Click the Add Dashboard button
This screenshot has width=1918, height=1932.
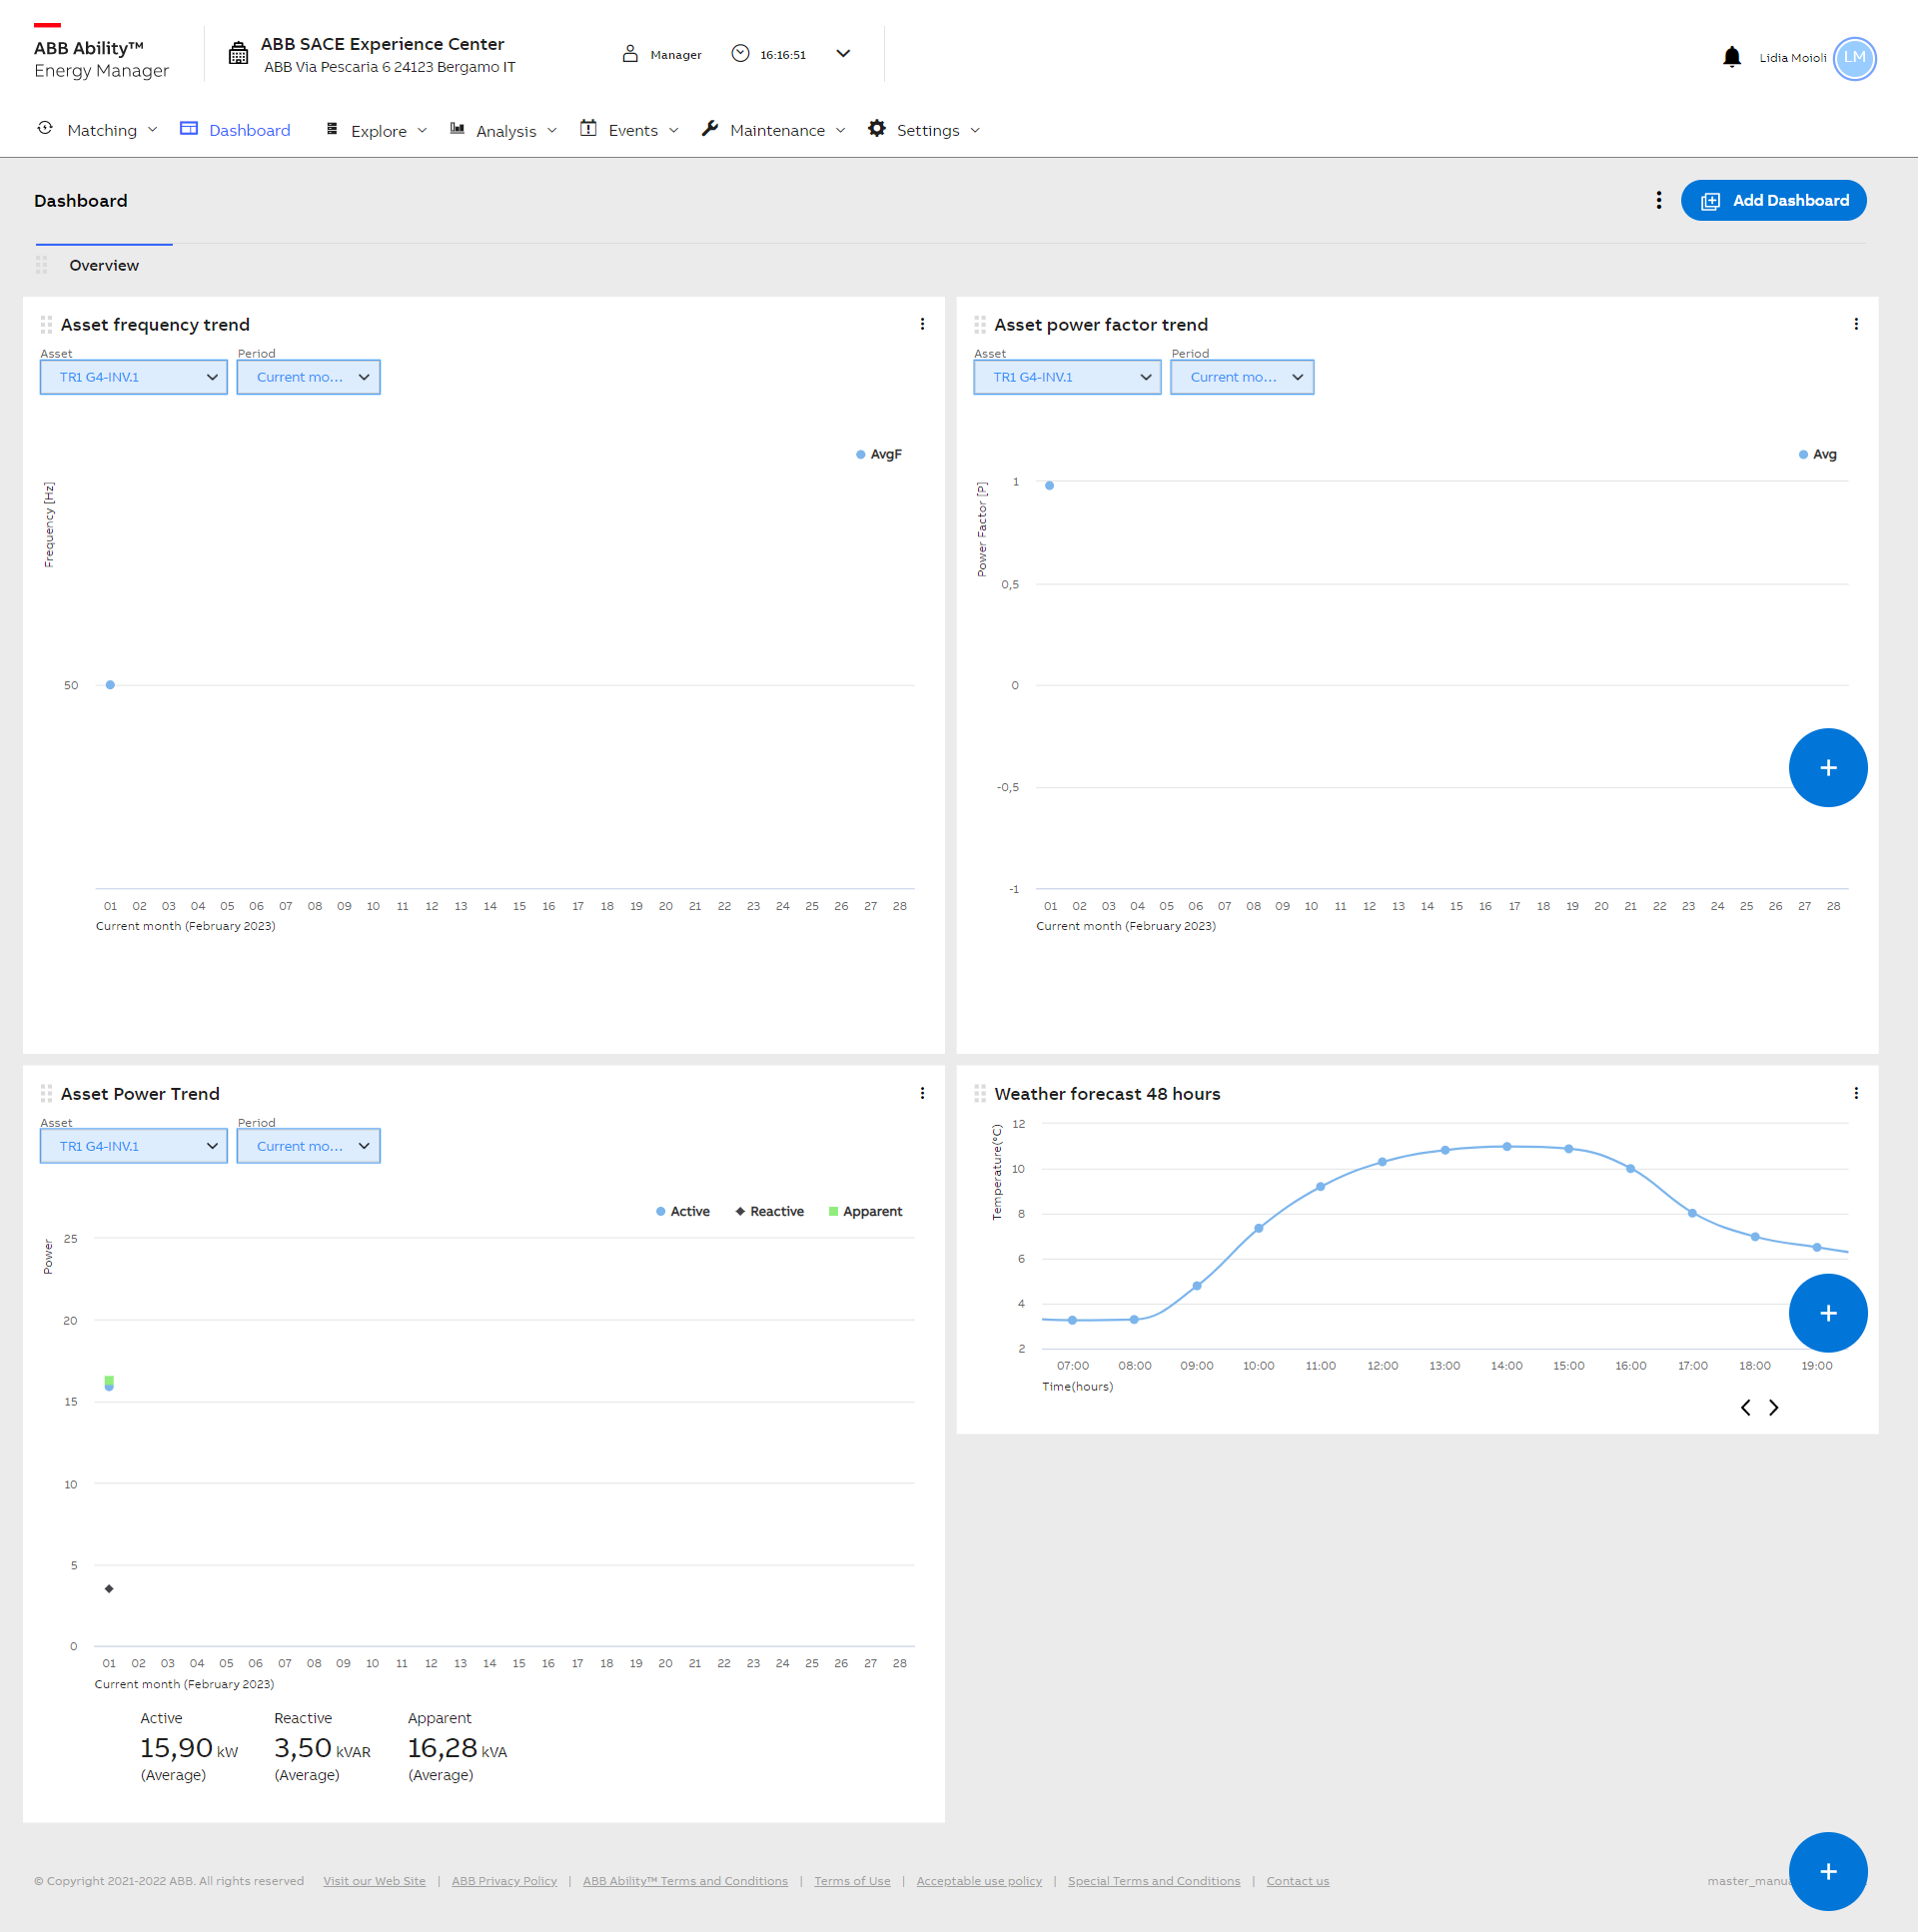1773,200
